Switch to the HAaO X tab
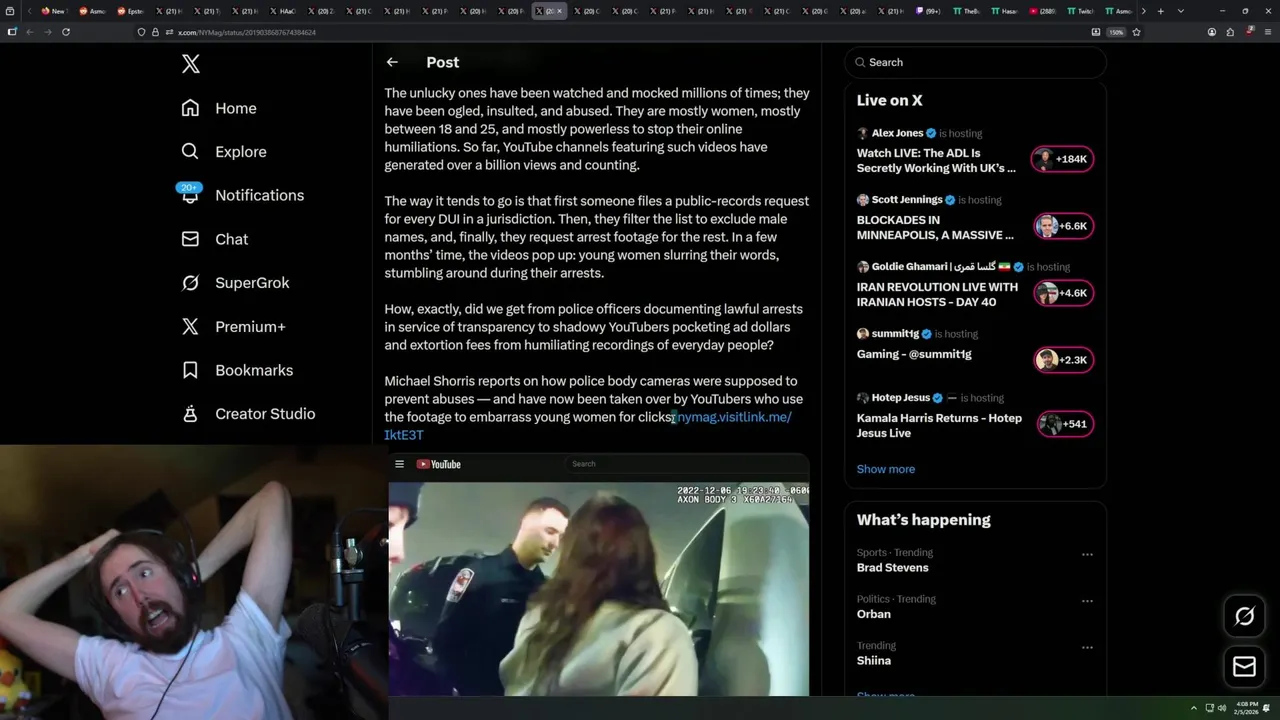This screenshot has height=720, width=1280. click(283, 11)
